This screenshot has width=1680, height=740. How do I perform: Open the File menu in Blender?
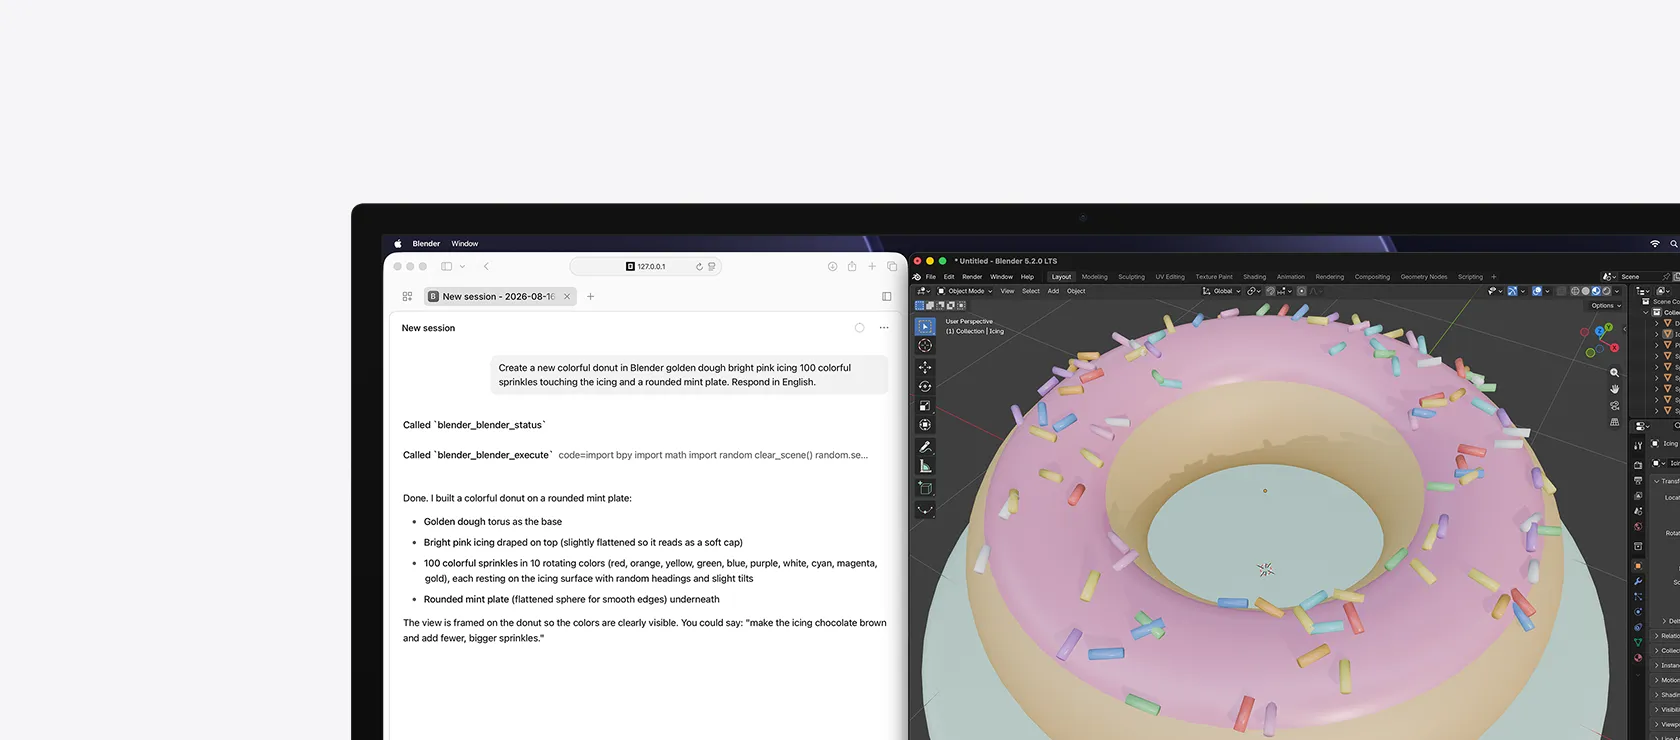point(930,277)
